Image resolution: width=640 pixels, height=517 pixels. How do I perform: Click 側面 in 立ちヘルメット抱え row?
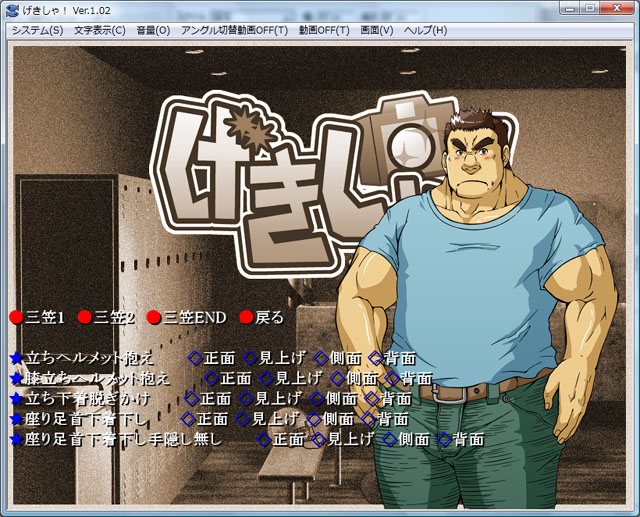point(338,358)
